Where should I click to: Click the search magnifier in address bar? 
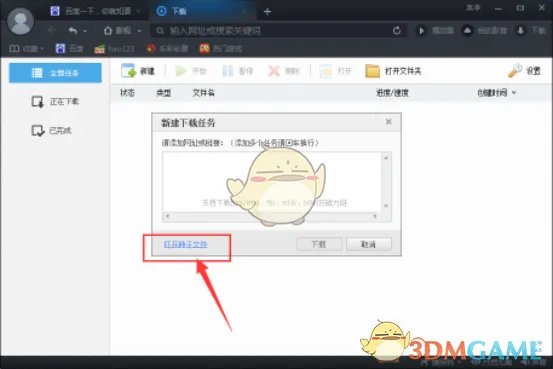pyautogui.click(x=160, y=31)
